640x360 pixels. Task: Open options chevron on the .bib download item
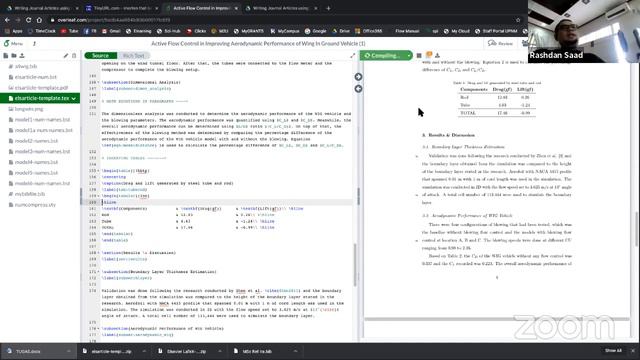click(x=295, y=351)
